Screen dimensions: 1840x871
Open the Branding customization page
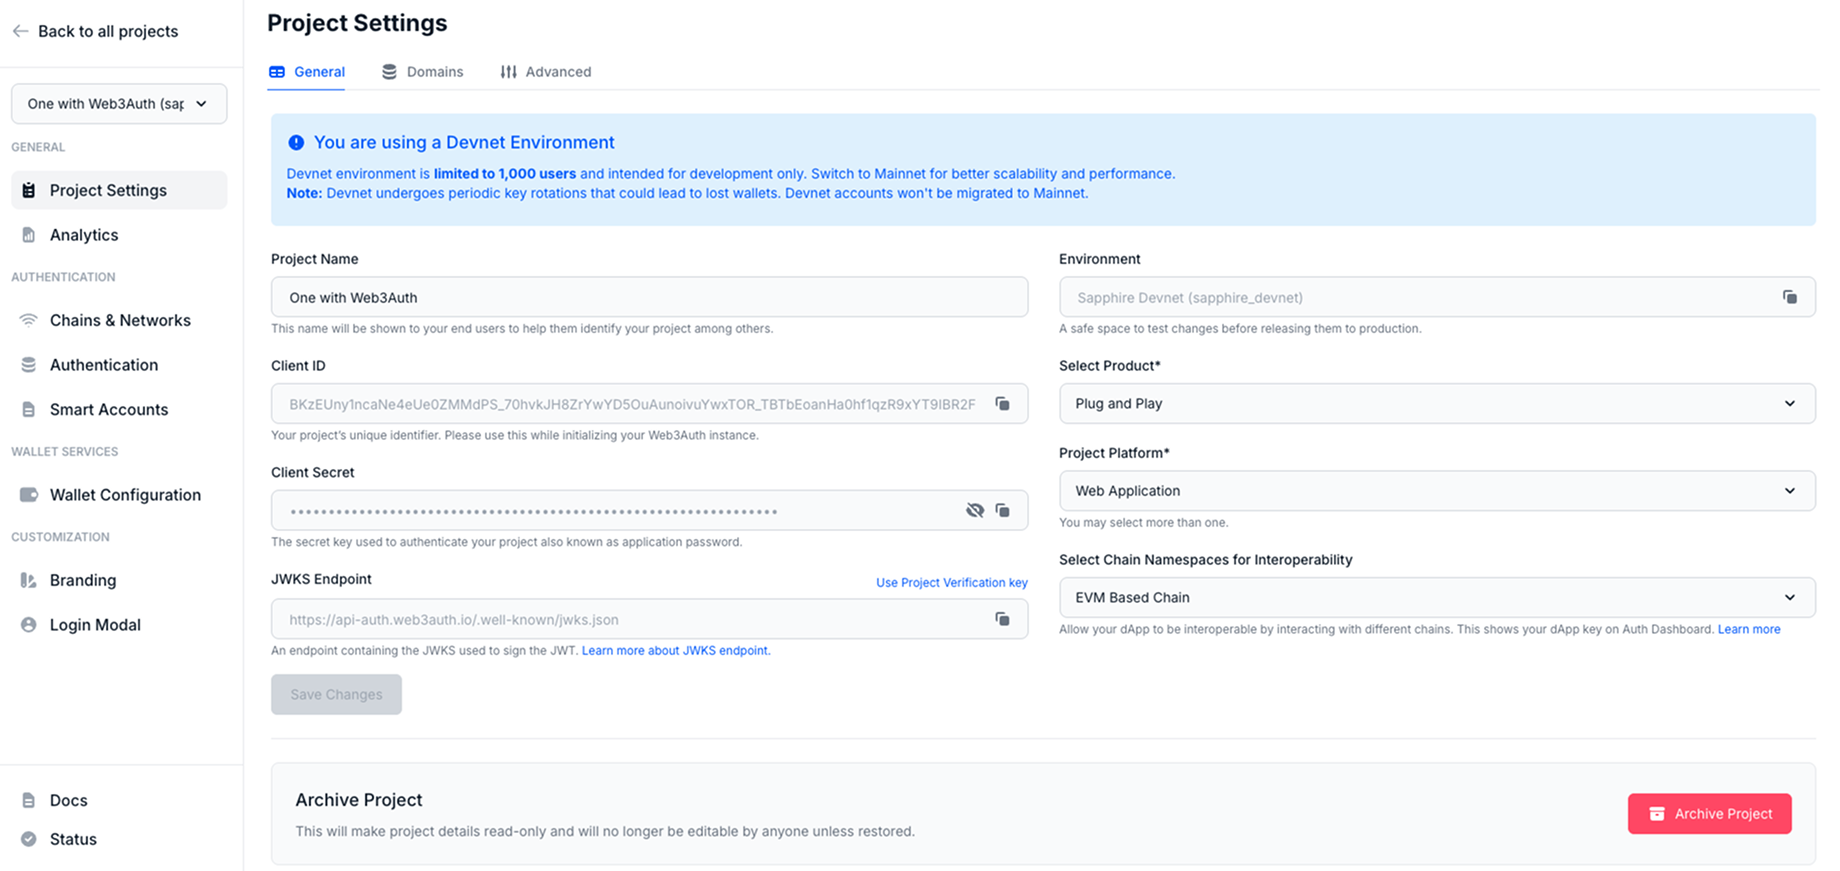pyautogui.click(x=82, y=580)
